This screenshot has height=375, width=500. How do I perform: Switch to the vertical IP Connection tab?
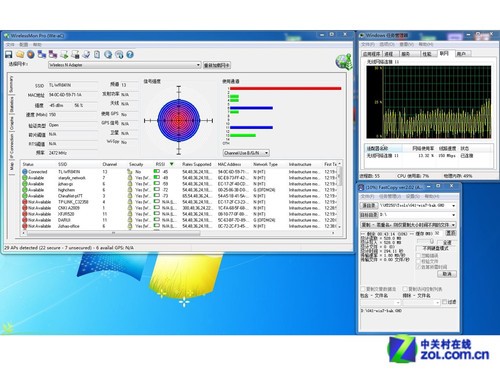[11, 146]
